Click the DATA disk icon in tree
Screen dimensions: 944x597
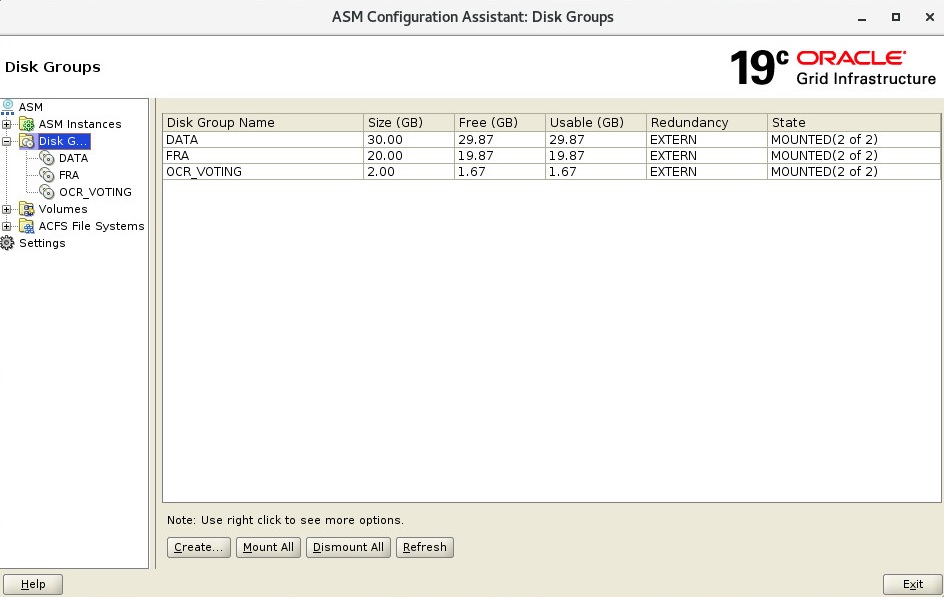pyautogui.click(x=47, y=158)
